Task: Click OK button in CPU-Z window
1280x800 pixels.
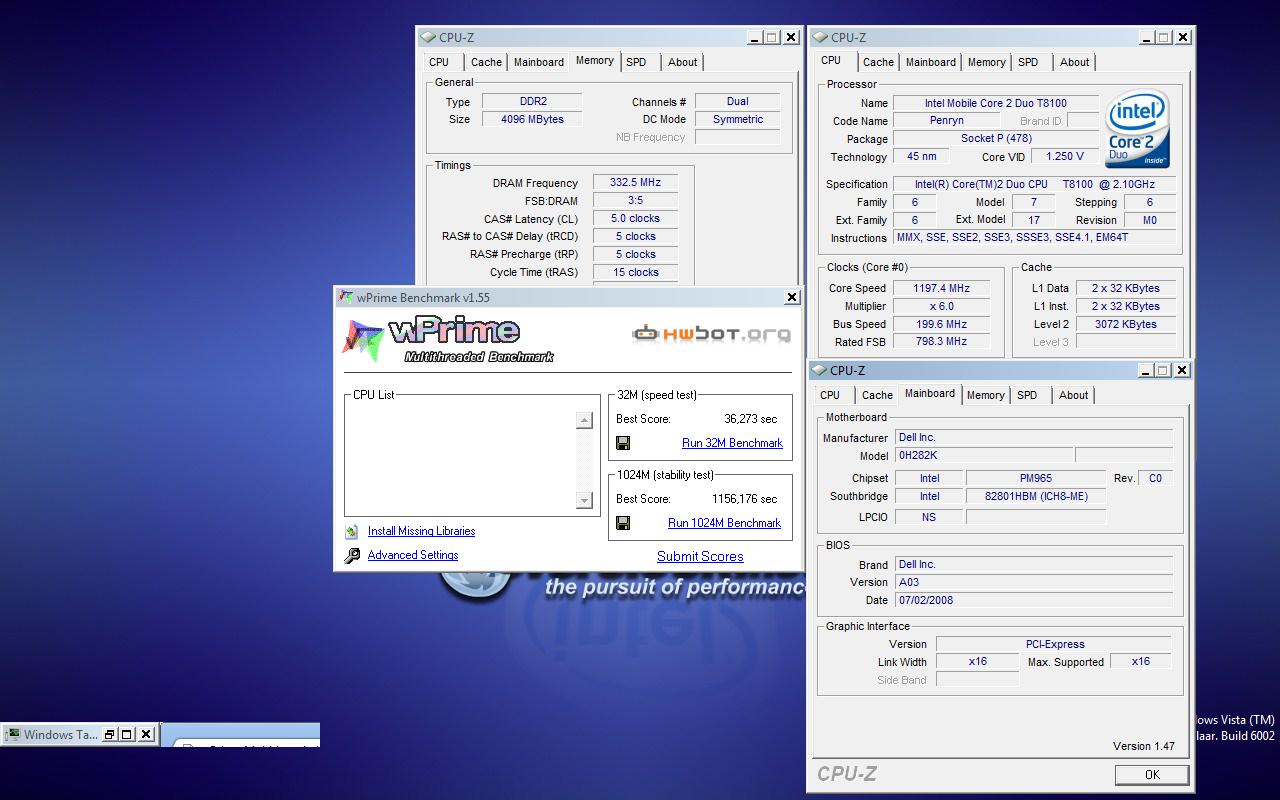Action: click(1152, 775)
